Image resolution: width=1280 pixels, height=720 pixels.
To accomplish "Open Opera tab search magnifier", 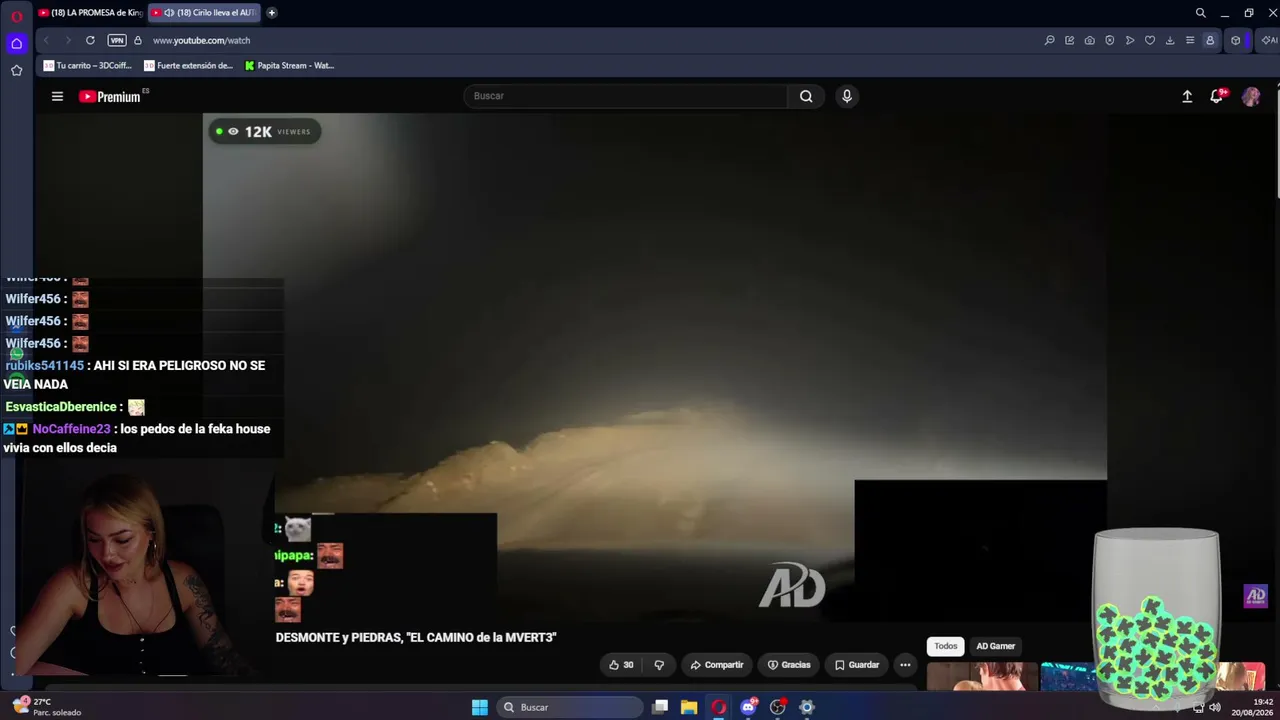I will pyautogui.click(x=1201, y=13).
